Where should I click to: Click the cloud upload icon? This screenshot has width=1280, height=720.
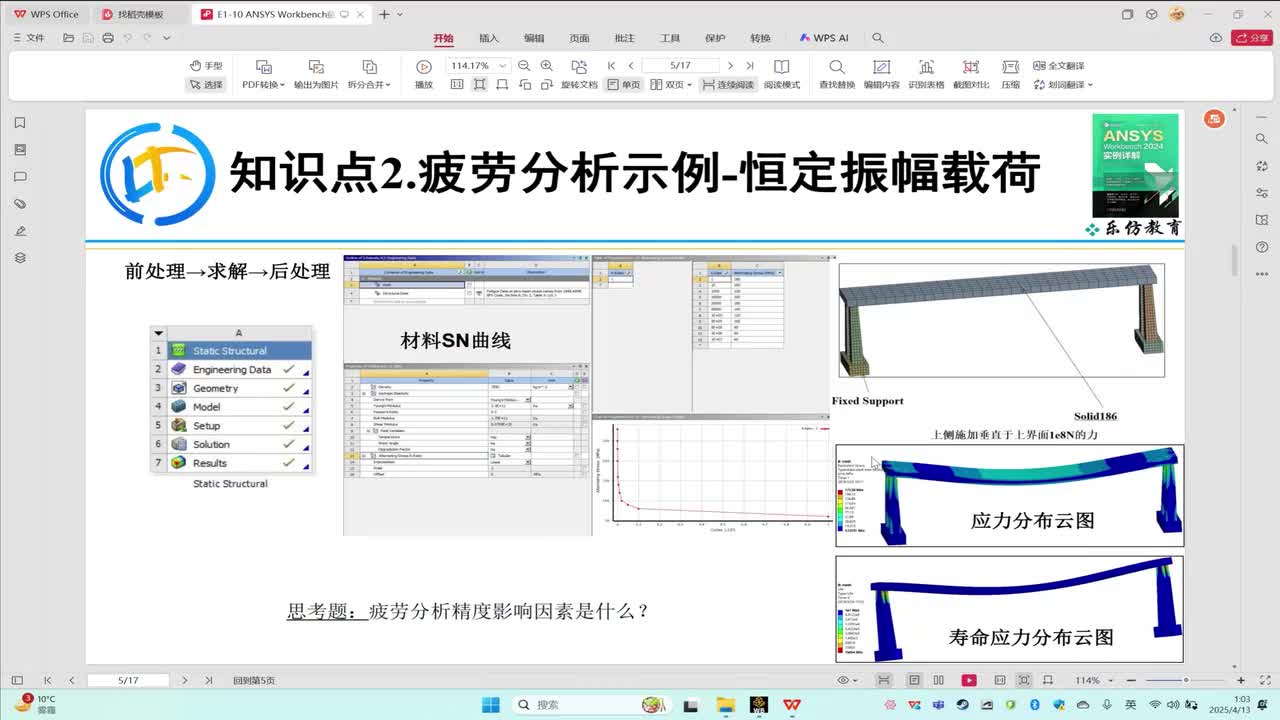[x=1216, y=38]
